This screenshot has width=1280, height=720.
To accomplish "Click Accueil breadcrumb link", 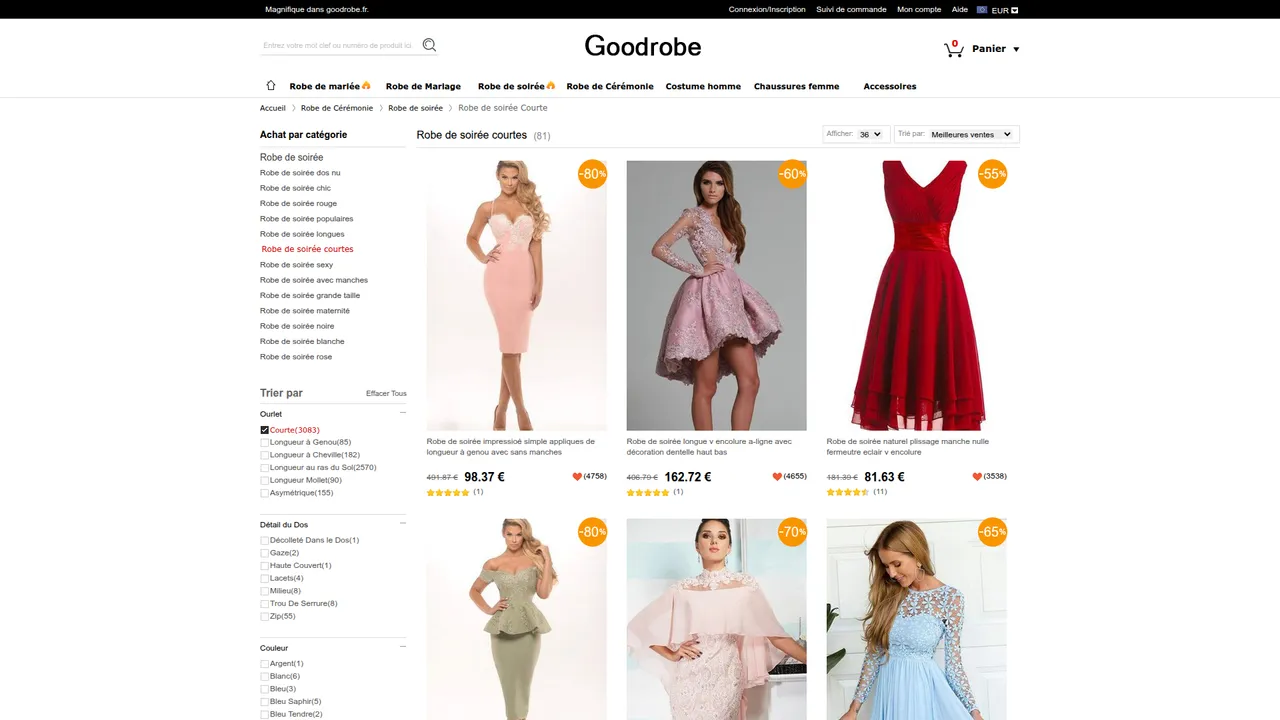I will pyautogui.click(x=273, y=108).
